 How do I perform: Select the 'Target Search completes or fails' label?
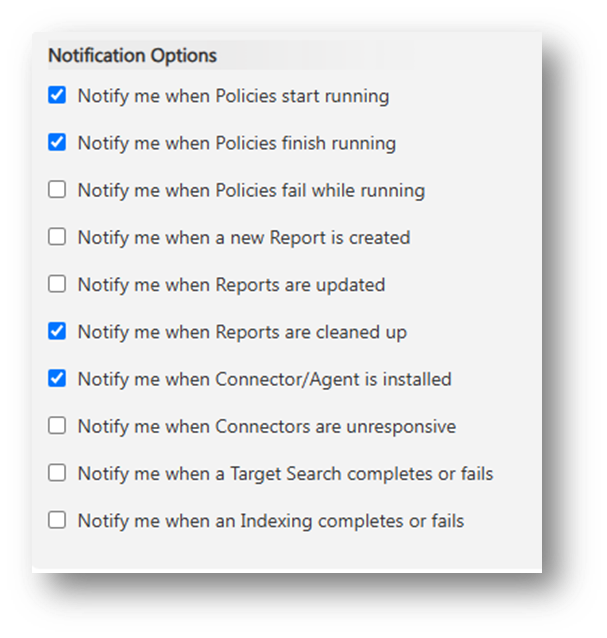coord(285,473)
